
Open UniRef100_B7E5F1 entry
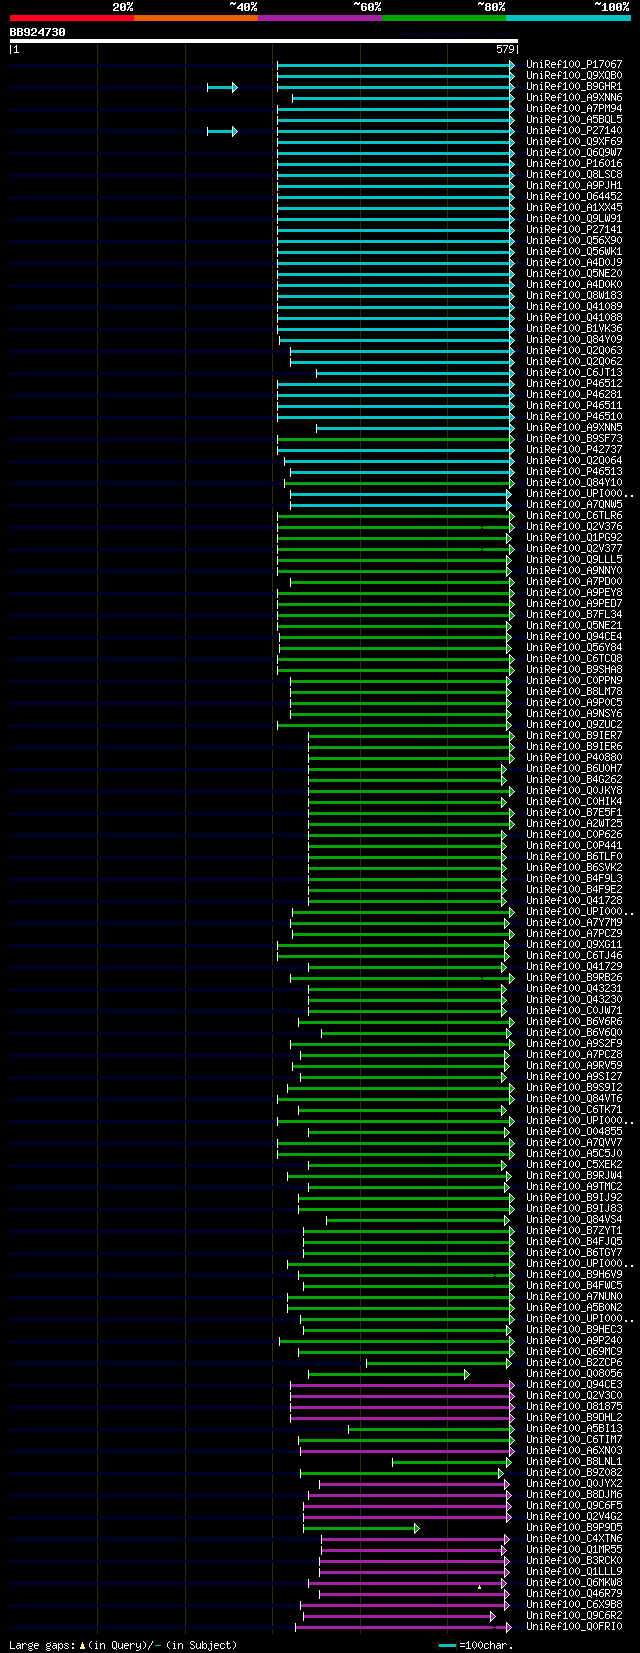574,813
